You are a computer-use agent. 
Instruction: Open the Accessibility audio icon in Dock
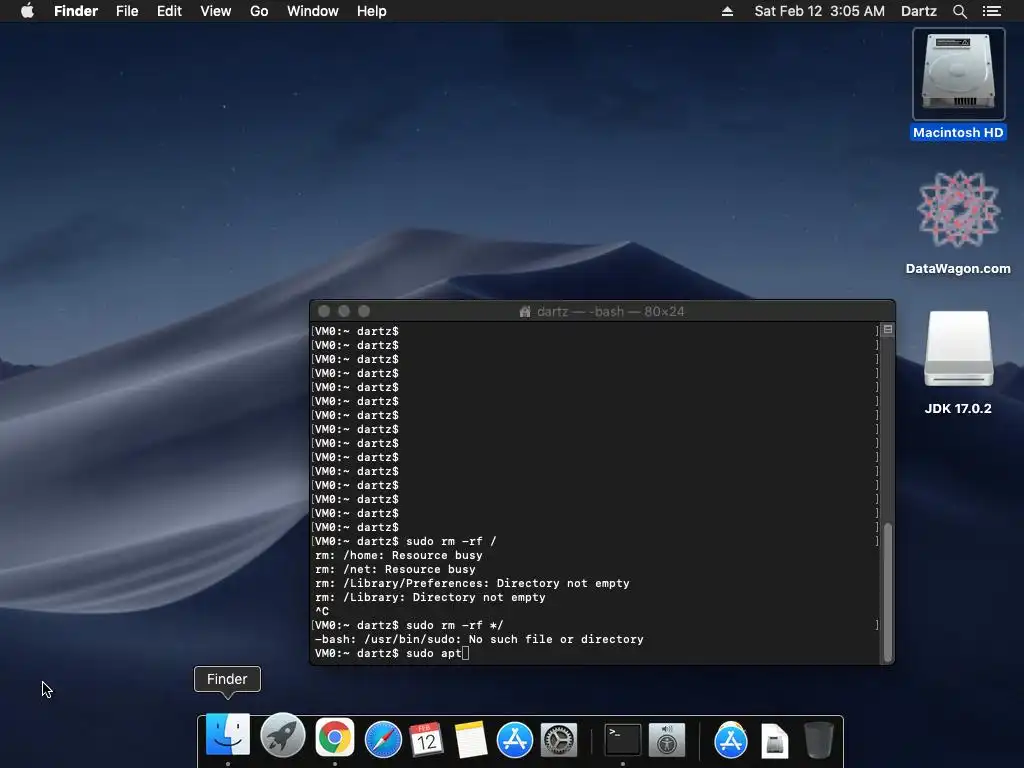point(667,740)
